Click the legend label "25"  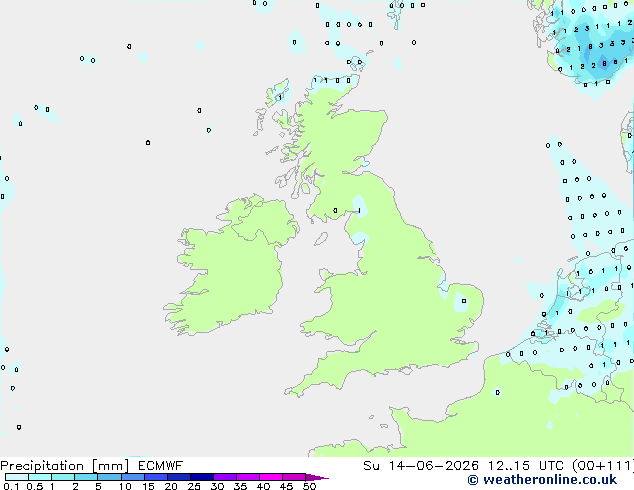[194, 486]
